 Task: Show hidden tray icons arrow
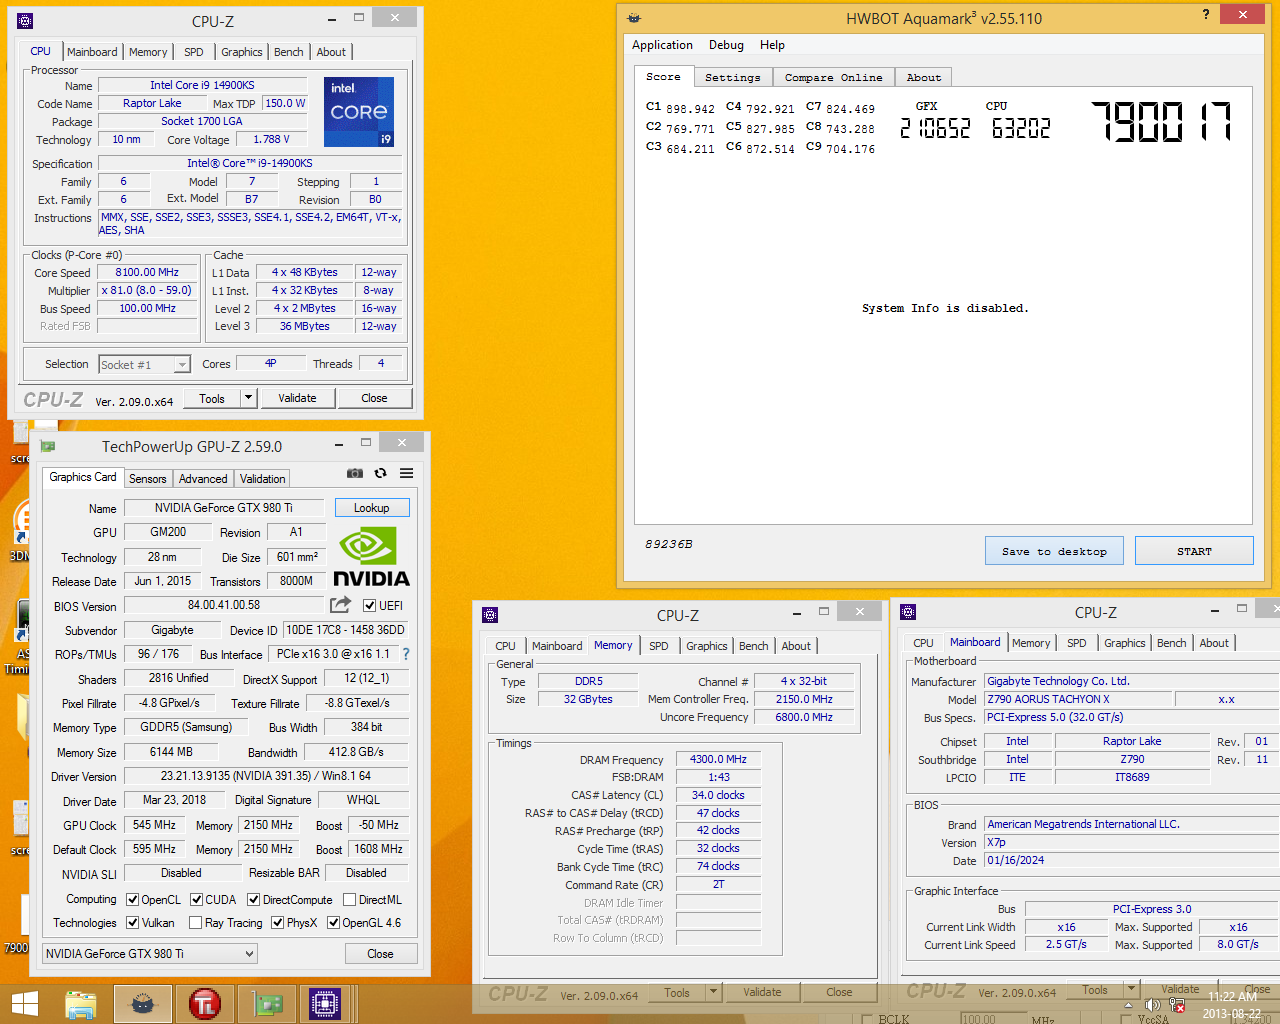1130,1004
